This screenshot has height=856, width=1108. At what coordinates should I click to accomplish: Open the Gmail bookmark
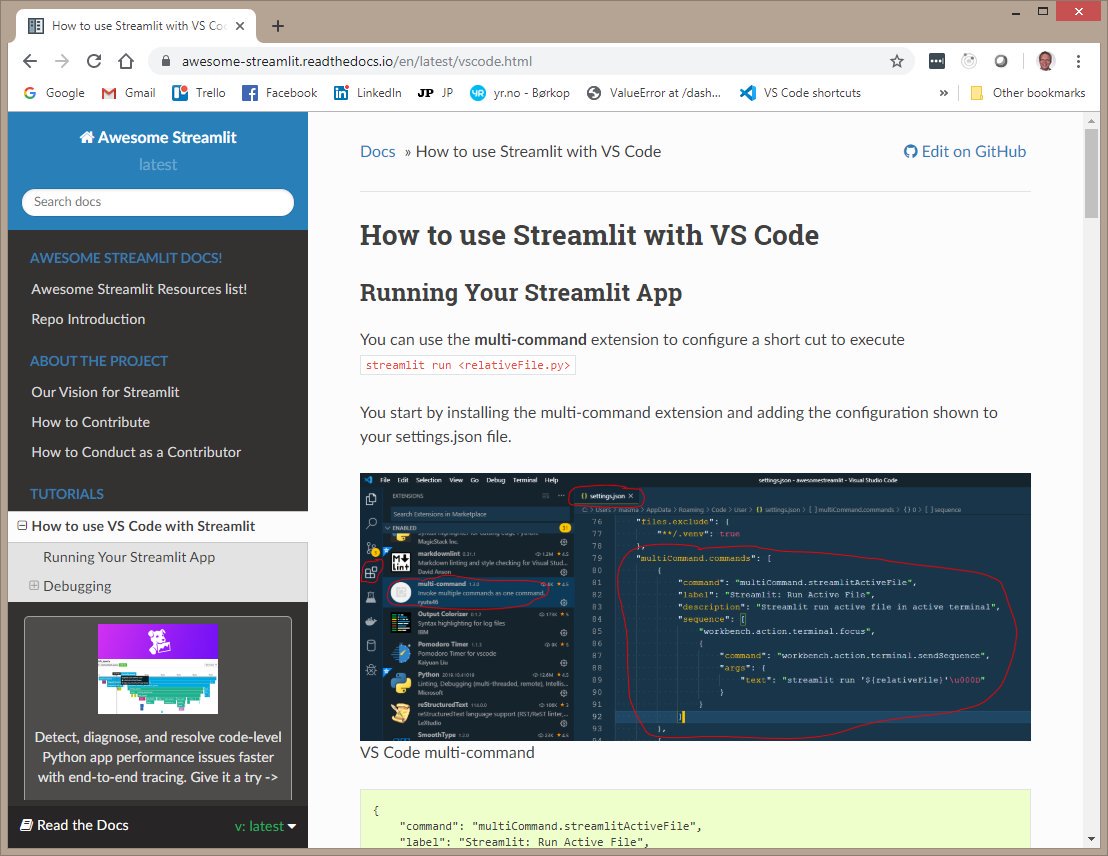129,93
